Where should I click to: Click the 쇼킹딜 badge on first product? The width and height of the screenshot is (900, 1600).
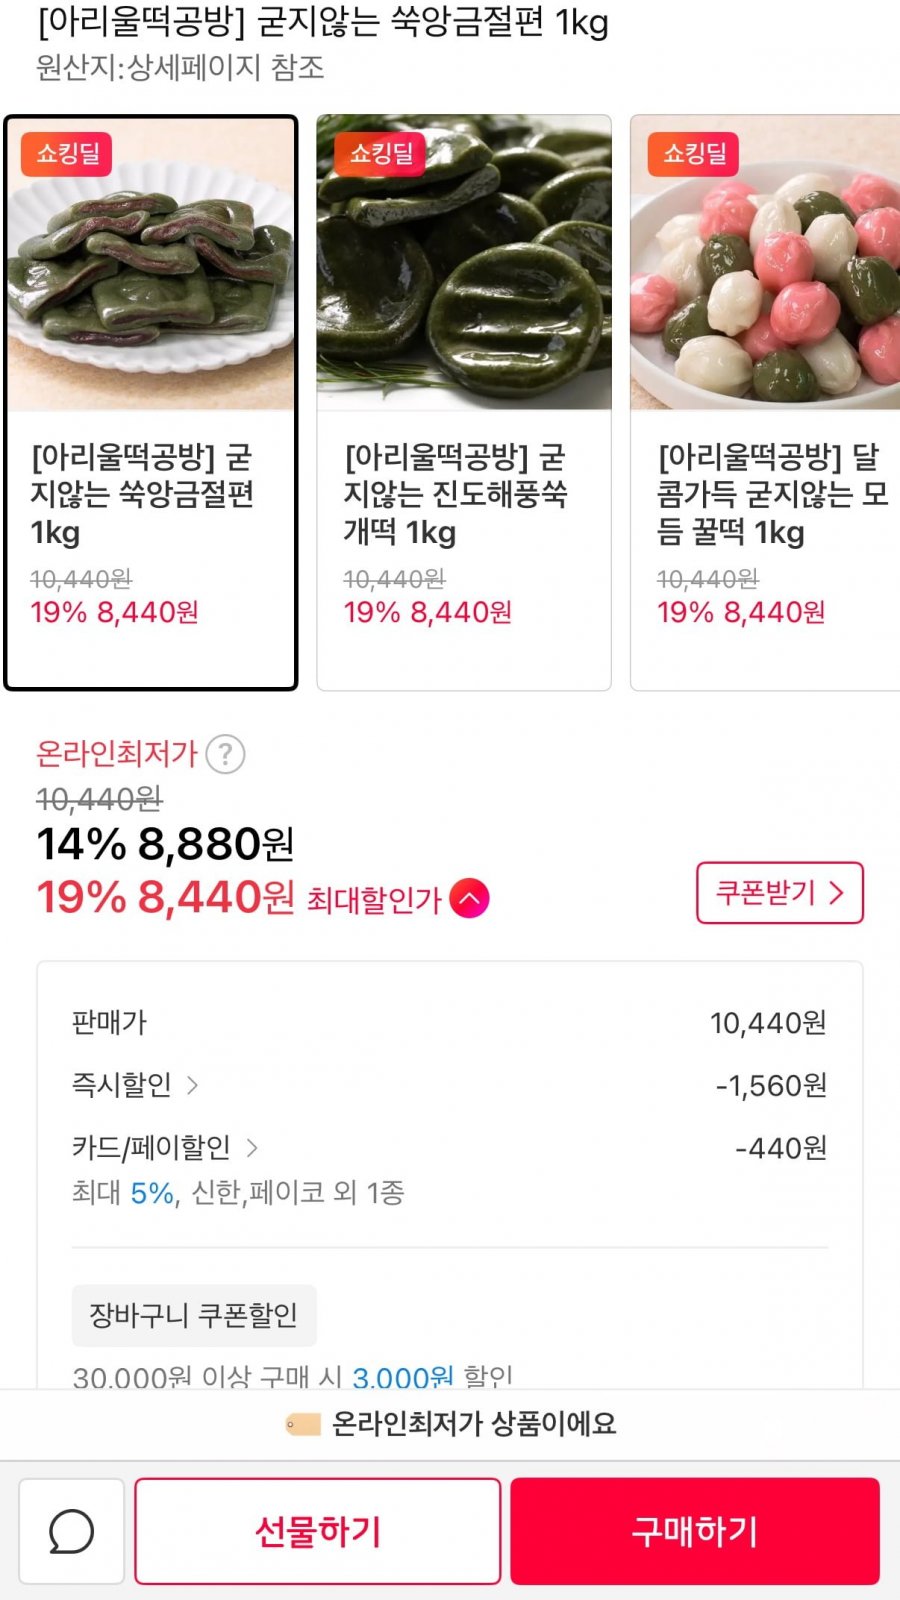[x=67, y=154]
